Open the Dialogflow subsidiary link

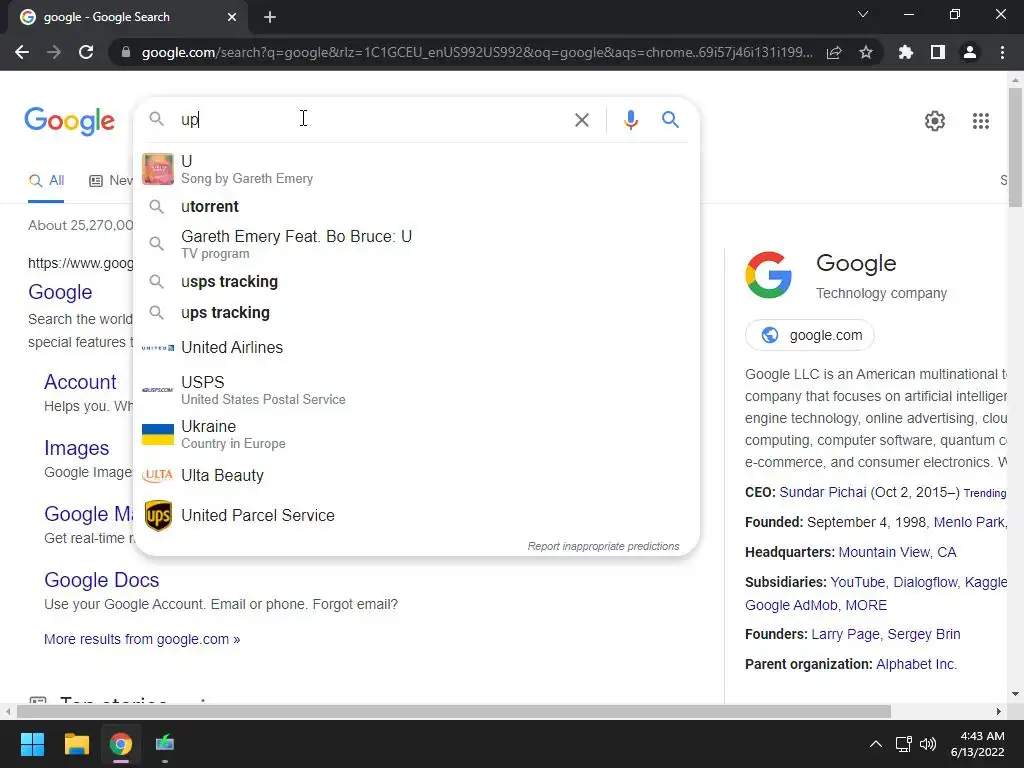coord(925,582)
